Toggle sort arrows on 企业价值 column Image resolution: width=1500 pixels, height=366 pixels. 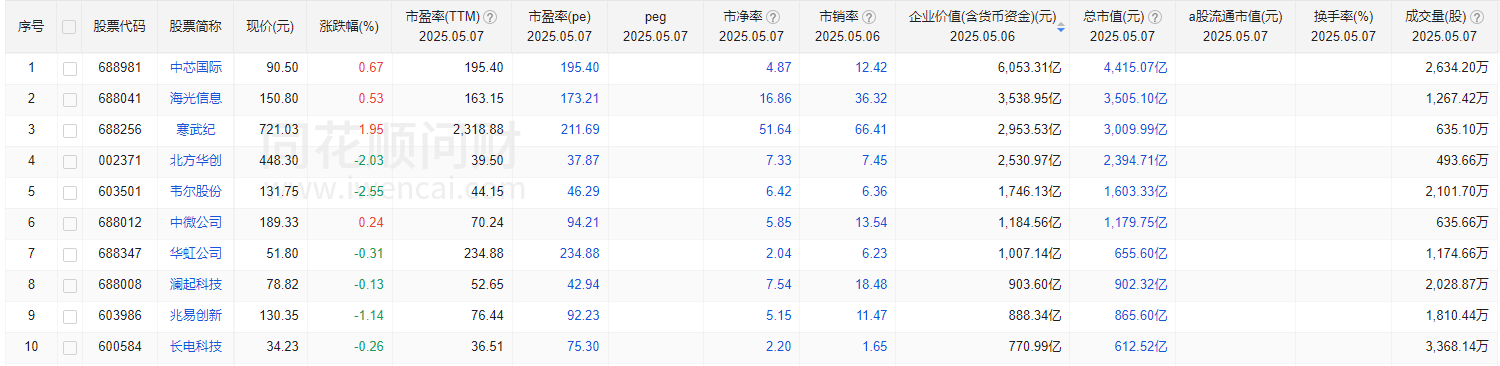click(1060, 27)
